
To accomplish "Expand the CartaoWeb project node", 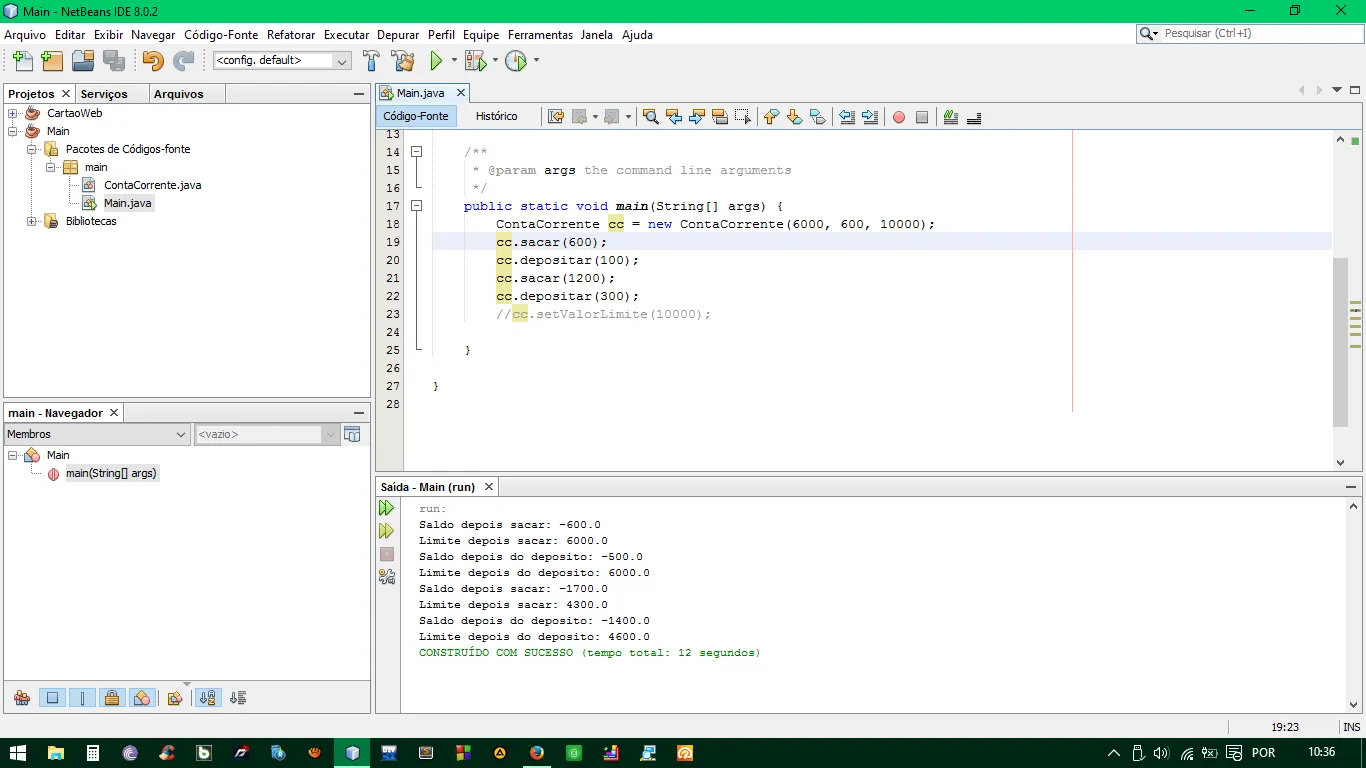I will point(13,113).
